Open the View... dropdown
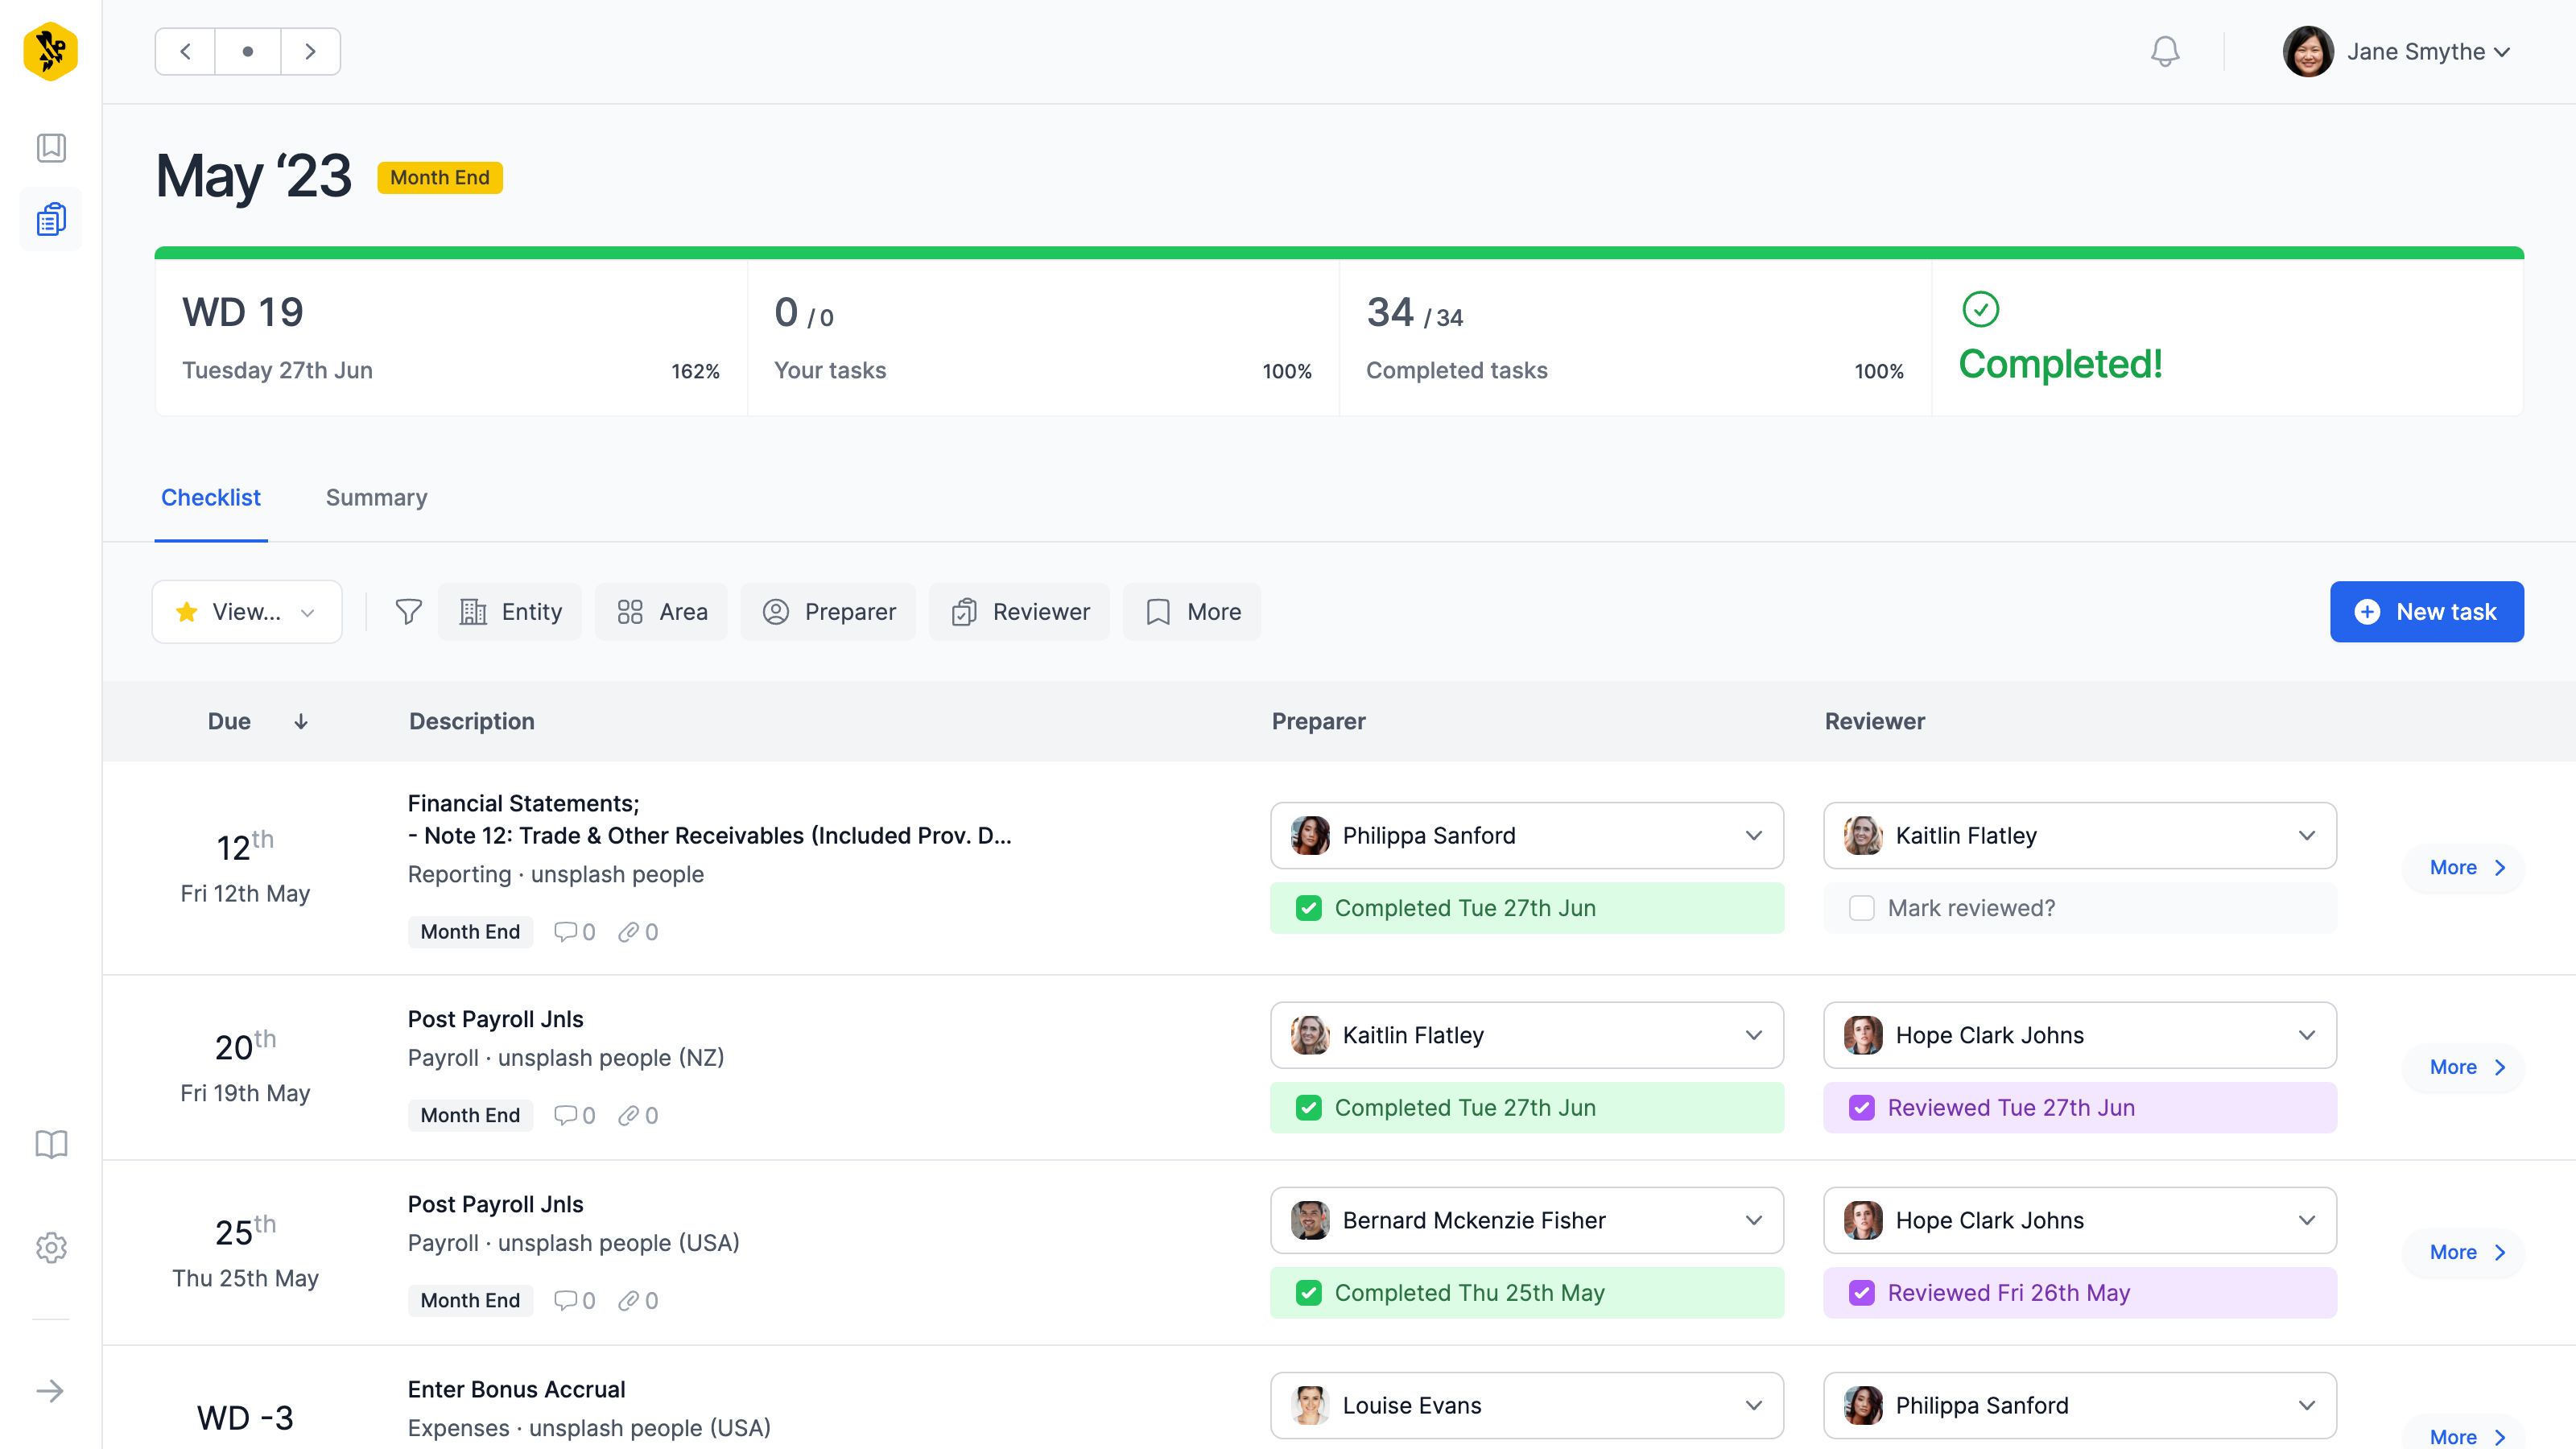The width and height of the screenshot is (2576, 1449). pyautogui.click(x=246, y=612)
